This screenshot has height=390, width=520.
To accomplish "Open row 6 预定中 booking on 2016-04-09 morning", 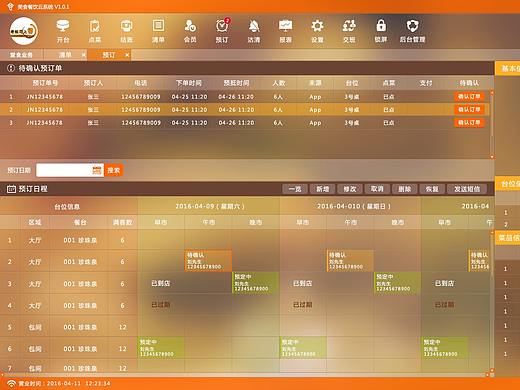I will click(x=161, y=348).
